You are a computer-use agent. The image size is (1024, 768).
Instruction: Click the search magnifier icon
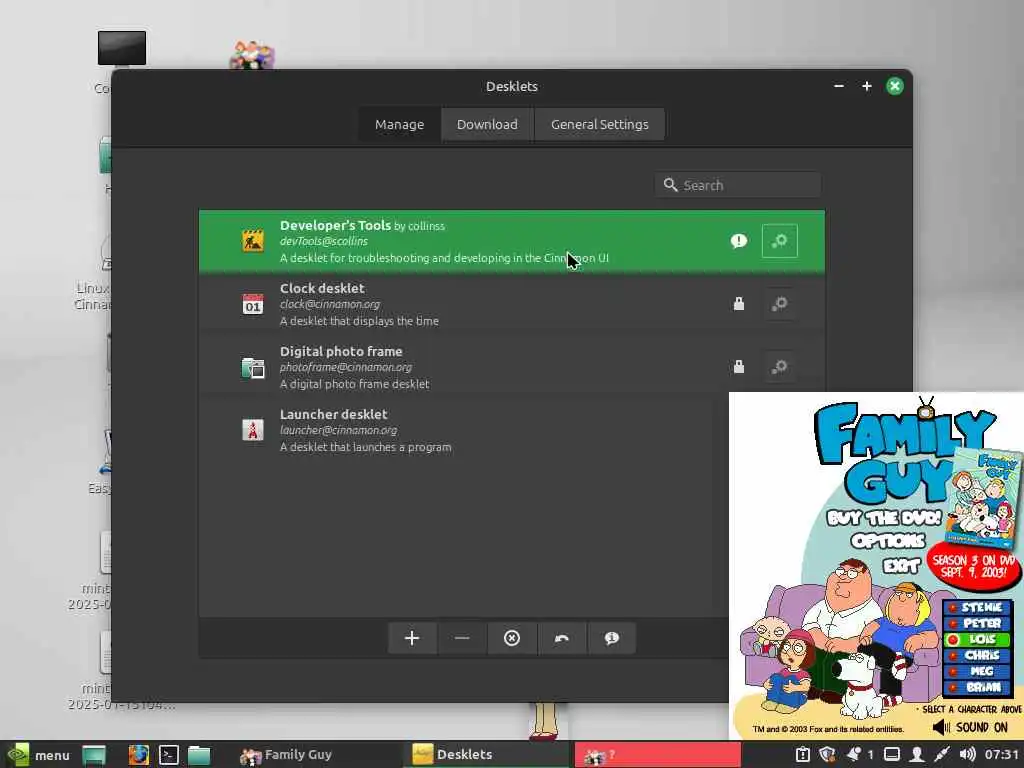pyautogui.click(x=670, y=185)
